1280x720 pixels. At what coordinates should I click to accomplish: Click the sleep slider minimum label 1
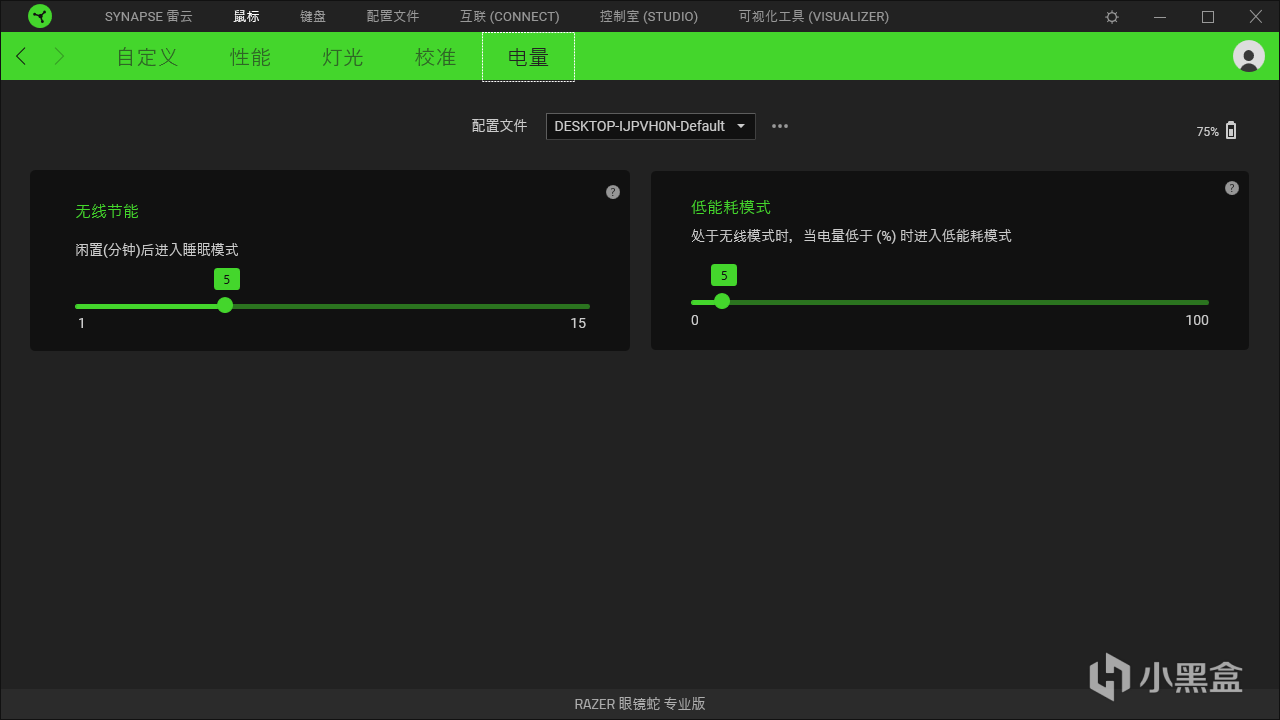[82, 323]
